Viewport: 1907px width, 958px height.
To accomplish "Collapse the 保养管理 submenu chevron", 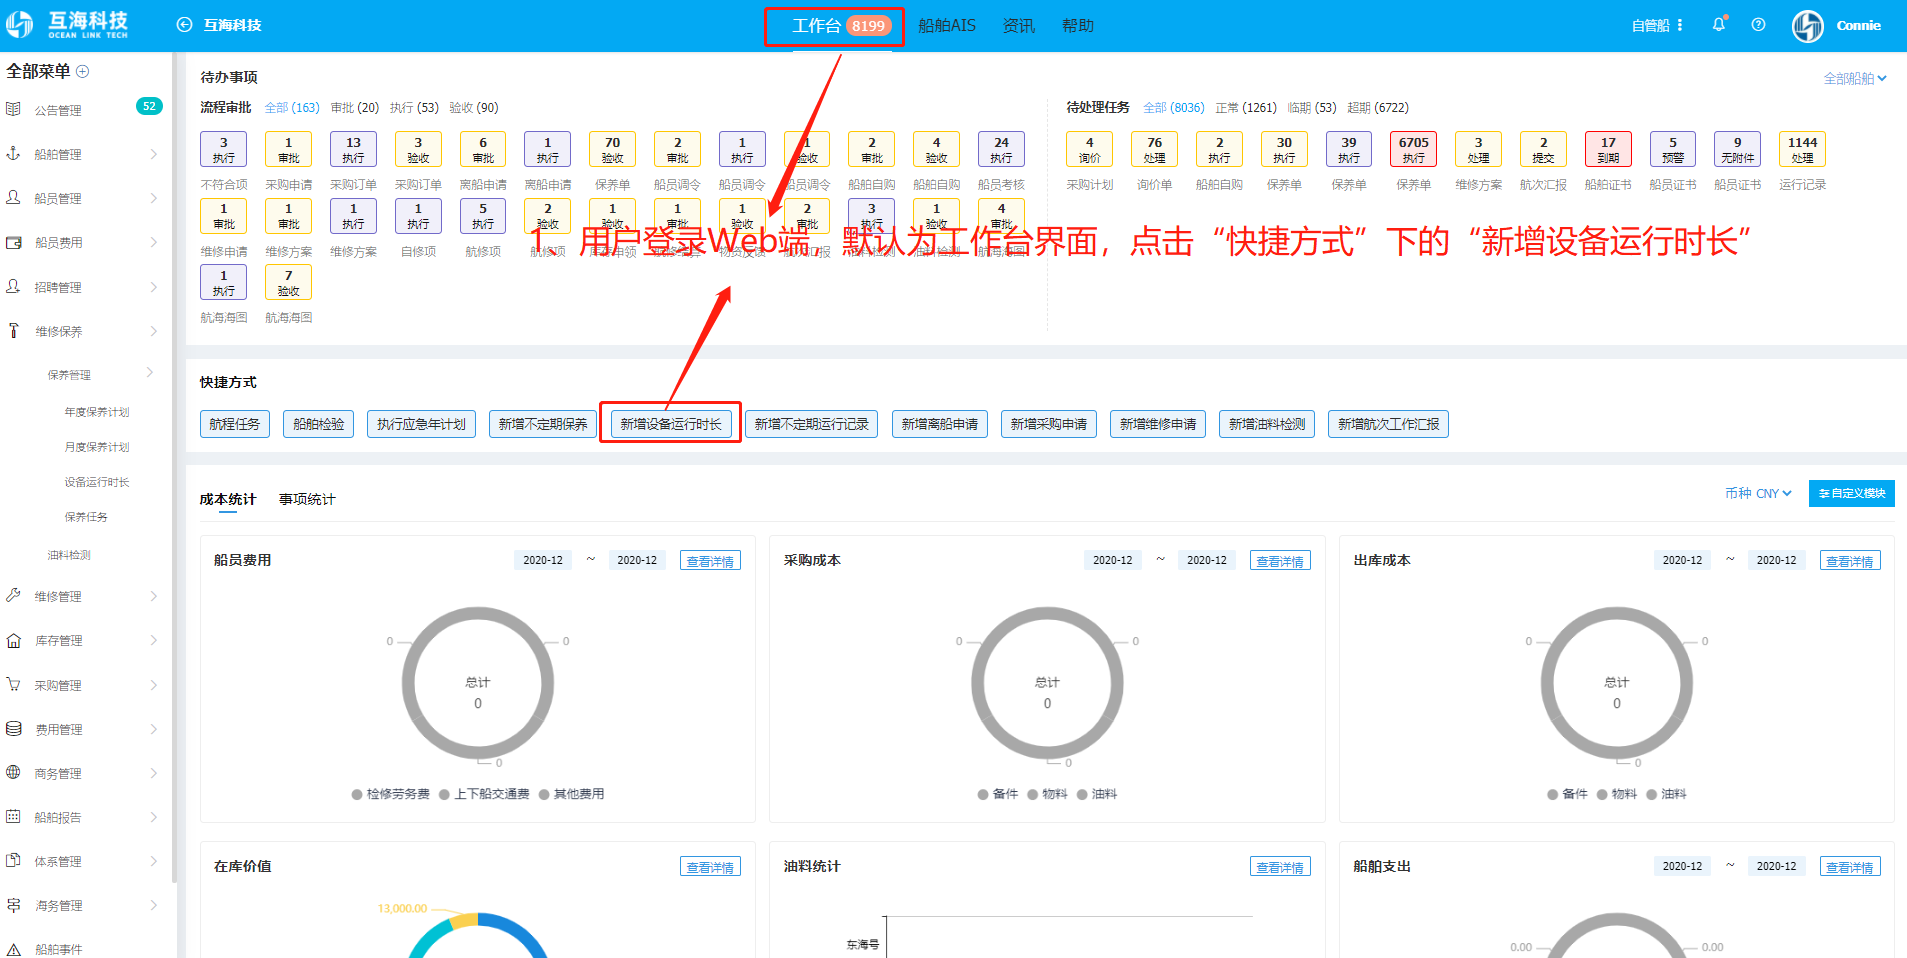I will point(150,373).
